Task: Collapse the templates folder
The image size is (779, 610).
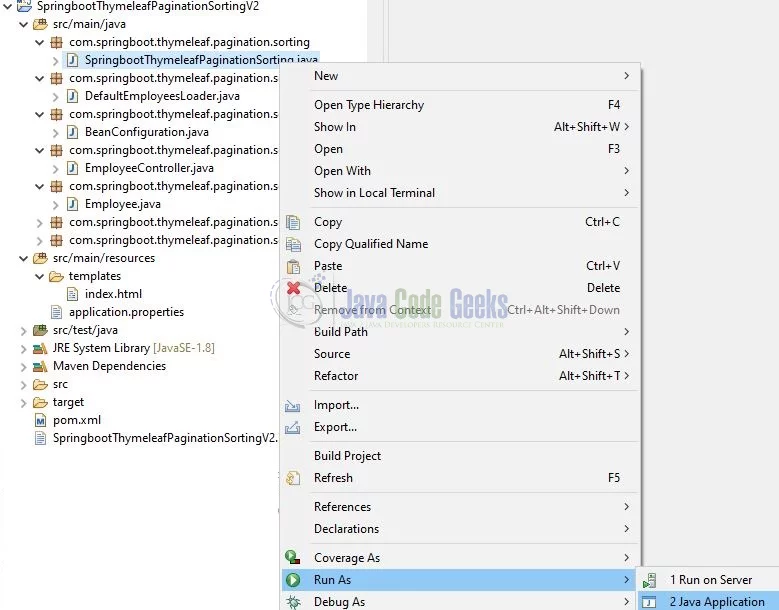Action: click(x=40, y=276)
